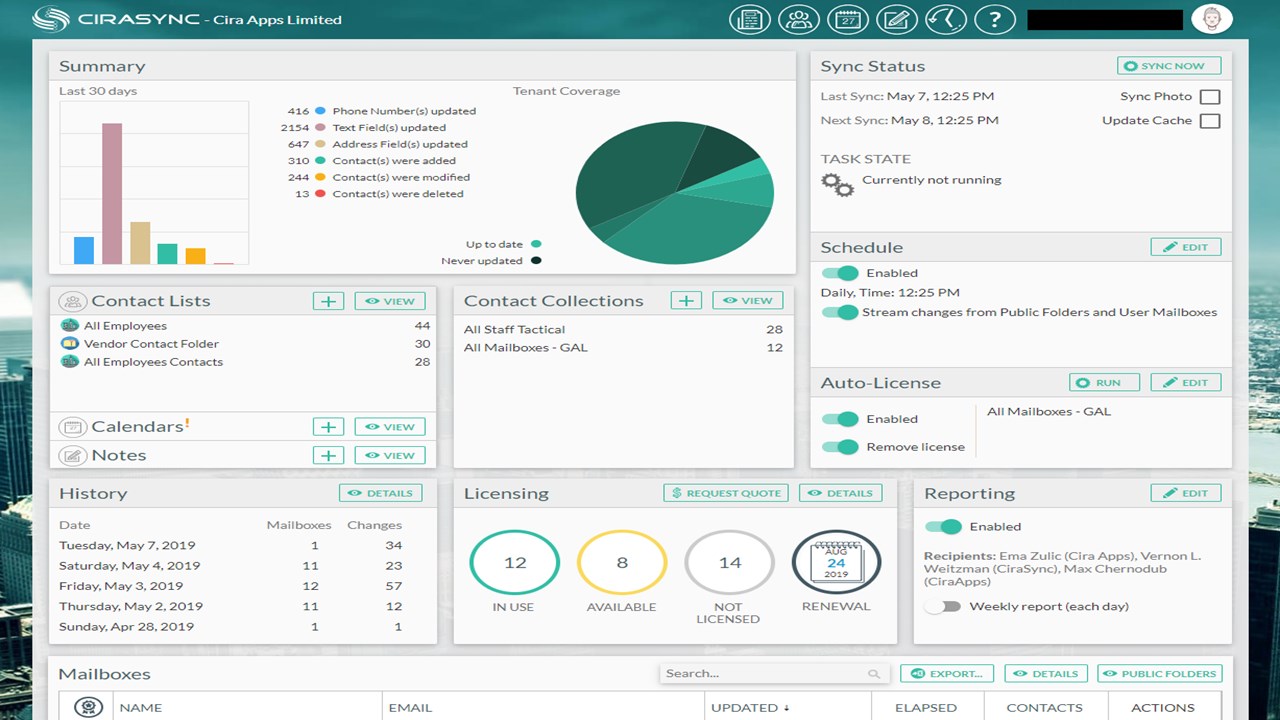Click the CONTACTS column header
The image size is (1280, 720).
[1044, 708]
